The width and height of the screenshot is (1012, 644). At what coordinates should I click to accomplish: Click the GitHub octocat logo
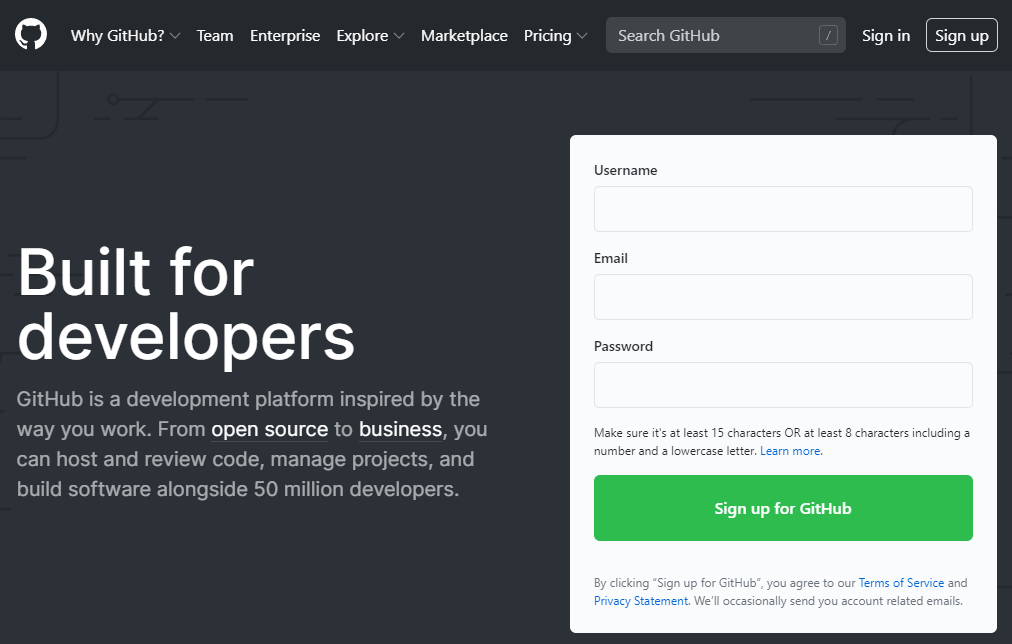[30, 34]
